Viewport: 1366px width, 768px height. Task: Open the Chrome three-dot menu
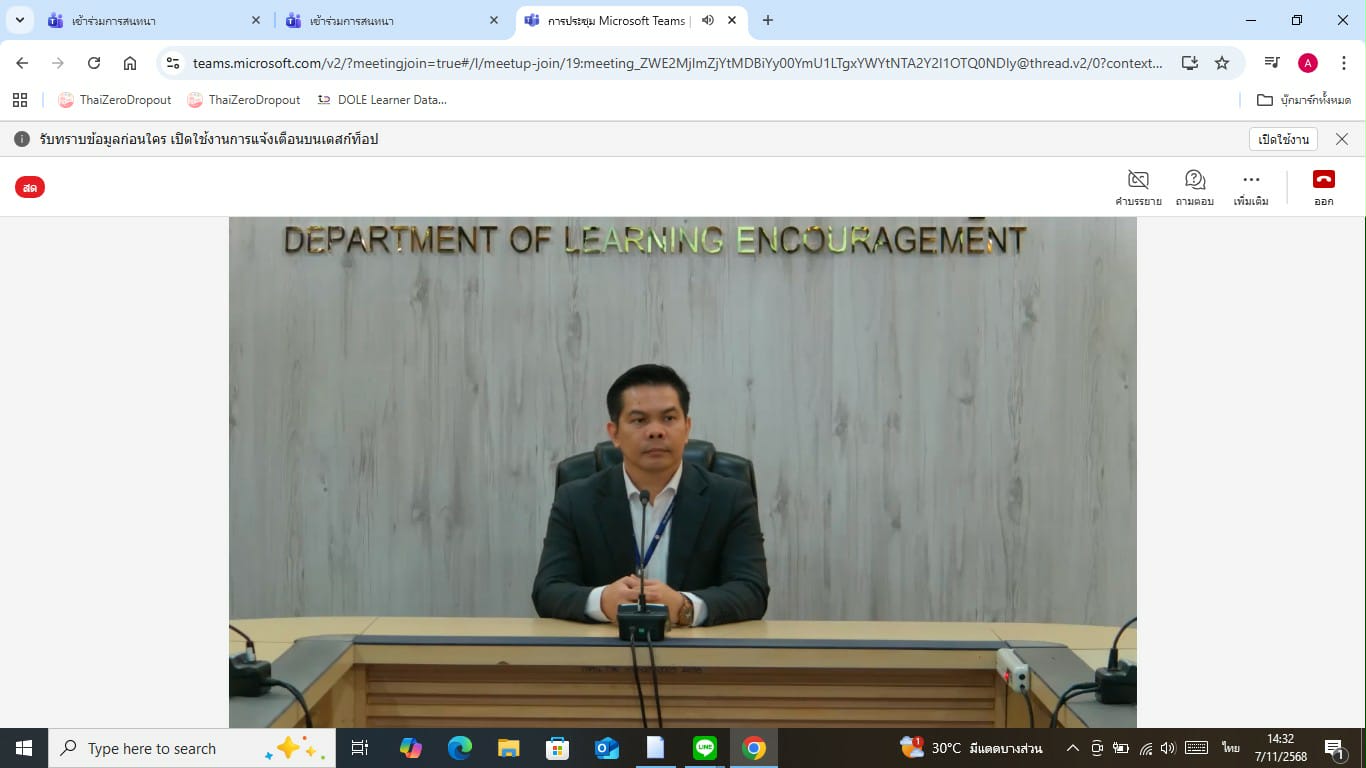(x=1344, y=63)
